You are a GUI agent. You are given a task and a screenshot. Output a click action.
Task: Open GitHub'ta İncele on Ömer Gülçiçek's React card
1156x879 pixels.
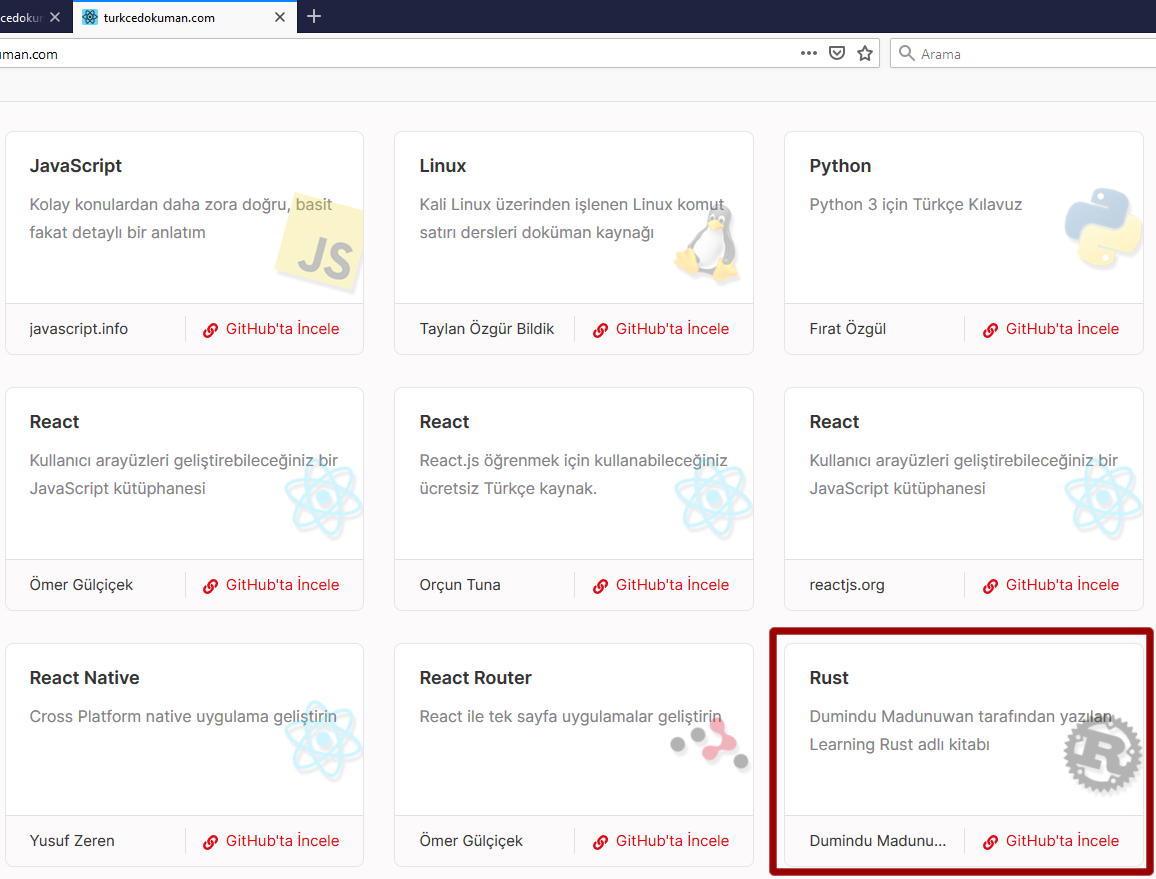coord(271,585)
